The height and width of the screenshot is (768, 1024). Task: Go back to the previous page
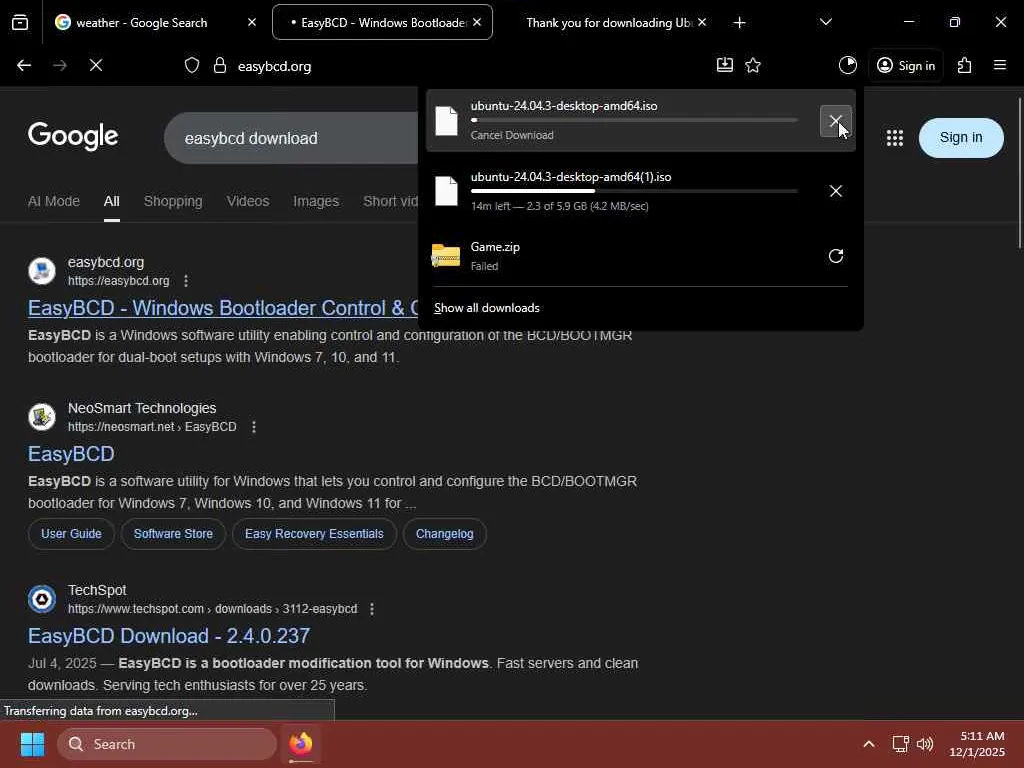(x=24, y=65)
